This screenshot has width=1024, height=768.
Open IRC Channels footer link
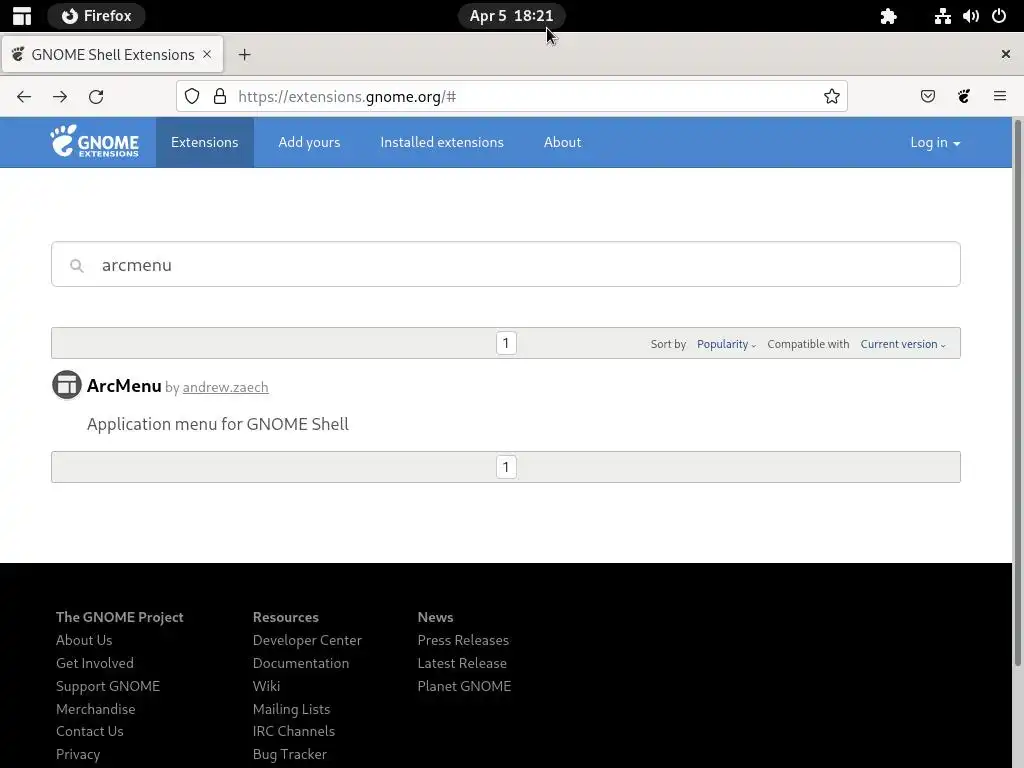[293, 731]
